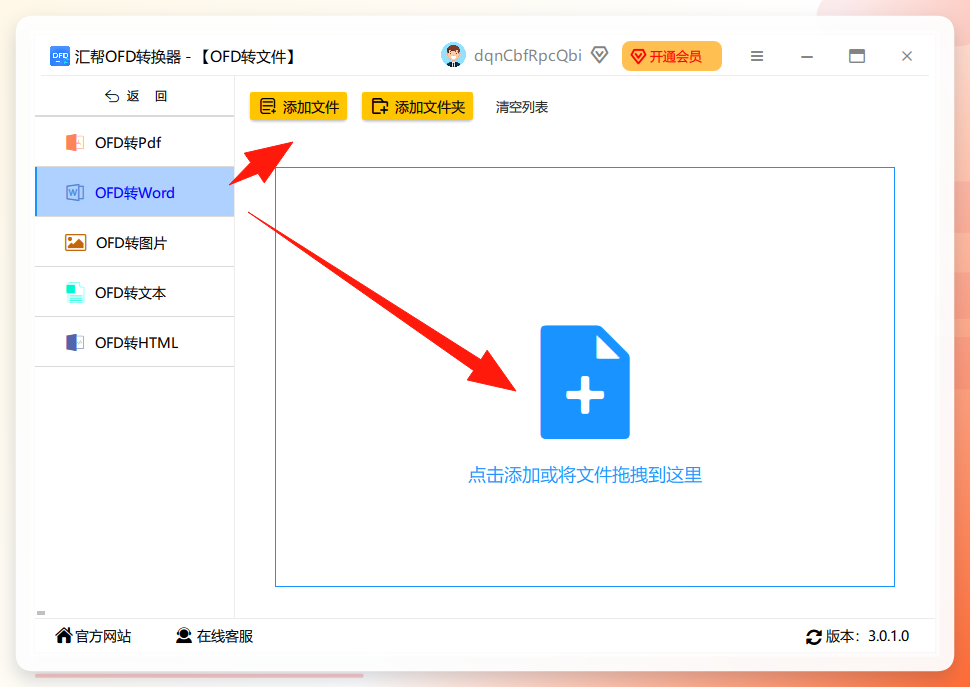This screenshot has height=687, width=970.
Task: Click the title 汇帮OFD转换器
Action: coord(128,57)
